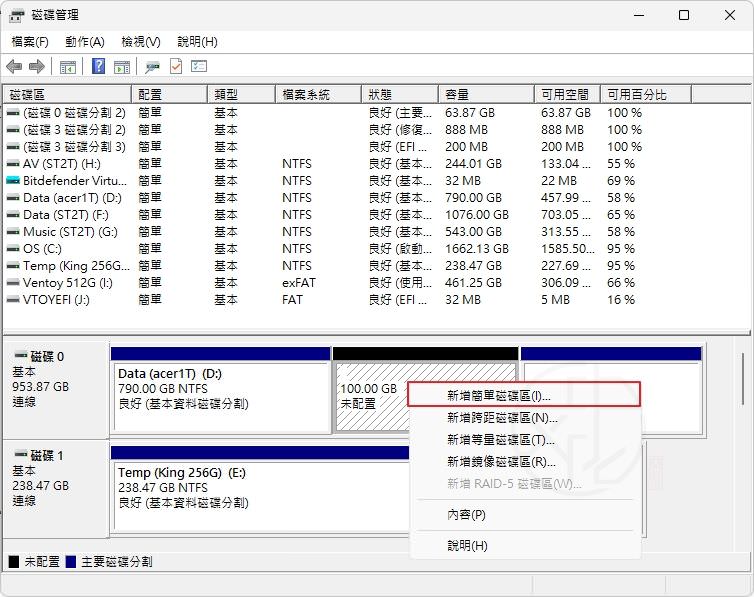Choose 新增跨距磁碟區(N)... from context menu
Viewport: 754px width, 597px height.
pyautogui.click(x=526, y=417)
